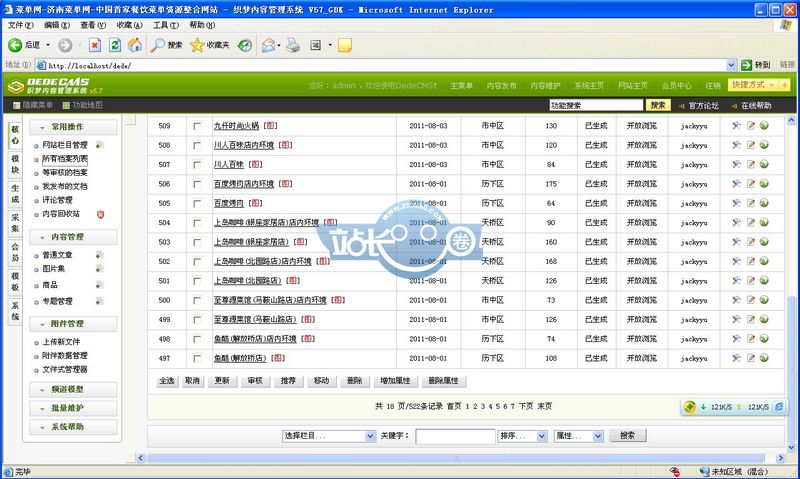Click the preview globe icon in row 509
The width and height of the screenshot is (800, 479).
pos(764,125)
